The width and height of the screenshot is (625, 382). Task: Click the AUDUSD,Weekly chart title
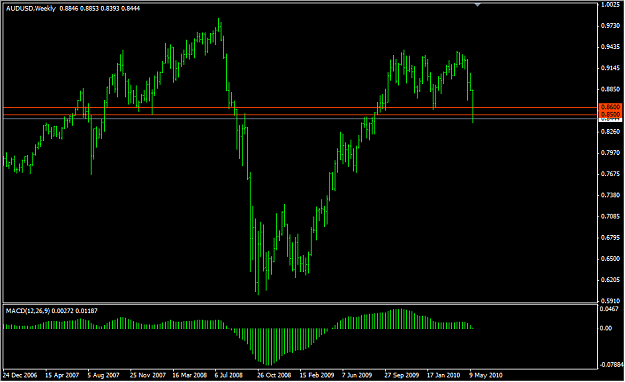(x=31, y=8)
